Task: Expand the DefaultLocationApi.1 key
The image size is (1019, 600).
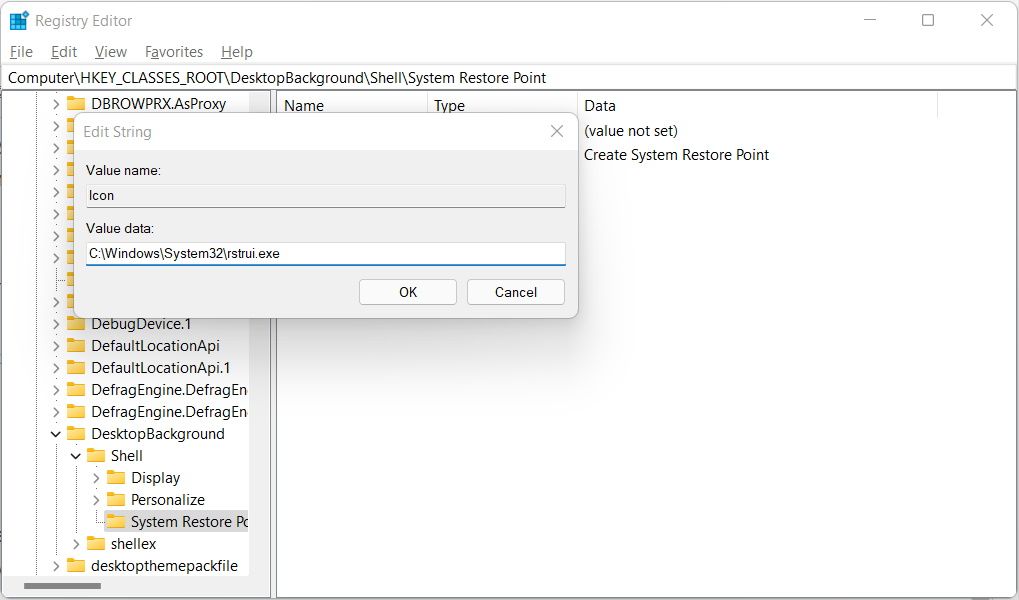Action: 56,368
